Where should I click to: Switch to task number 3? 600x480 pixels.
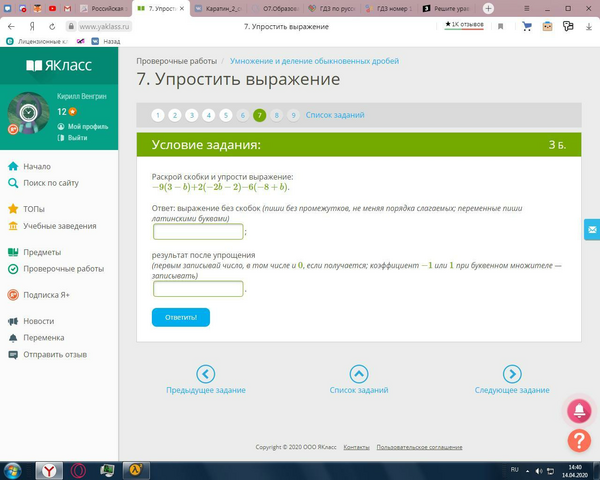click(192, 115)
